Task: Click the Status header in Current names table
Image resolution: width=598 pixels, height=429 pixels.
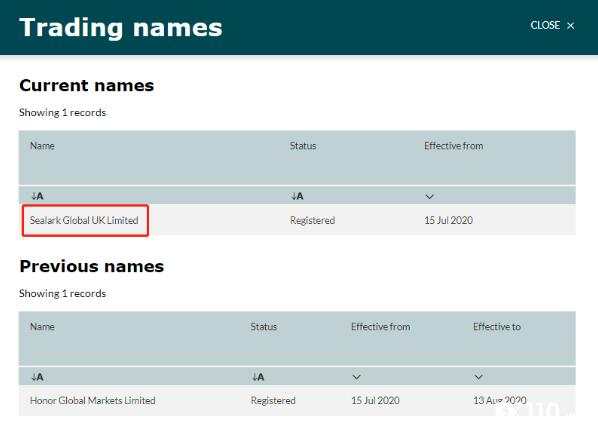Action: click(303, 146)
